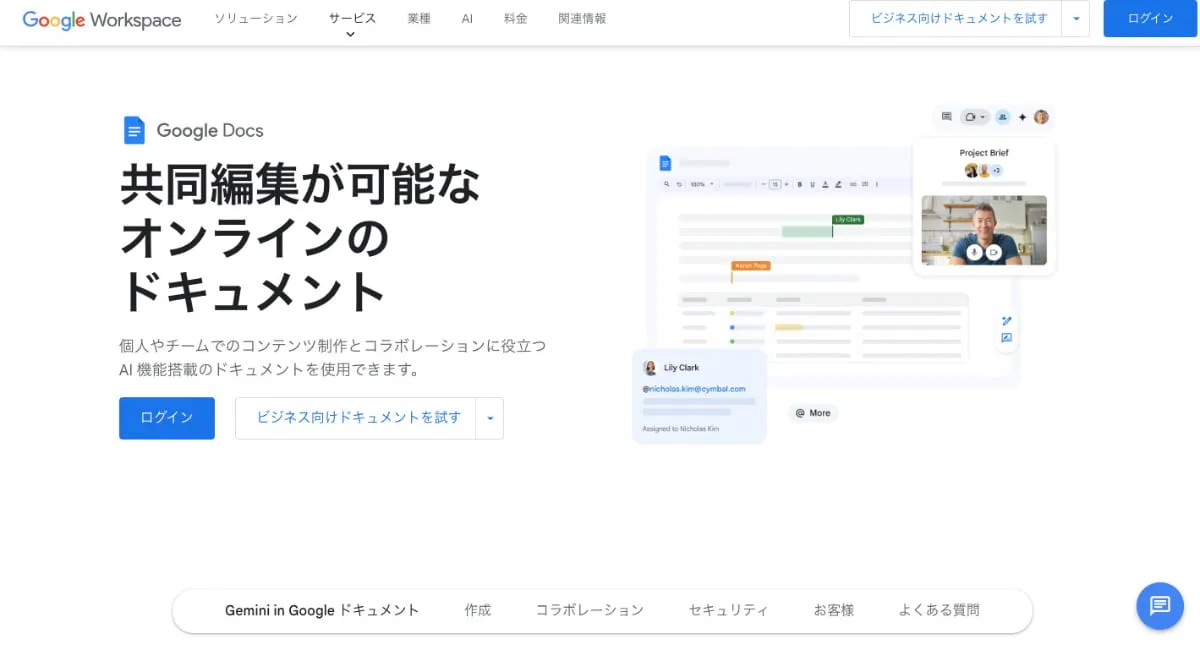Jump to the よくある質問 section tab
The height and width of the screenshot is (650, 1200).
point(939,610)
